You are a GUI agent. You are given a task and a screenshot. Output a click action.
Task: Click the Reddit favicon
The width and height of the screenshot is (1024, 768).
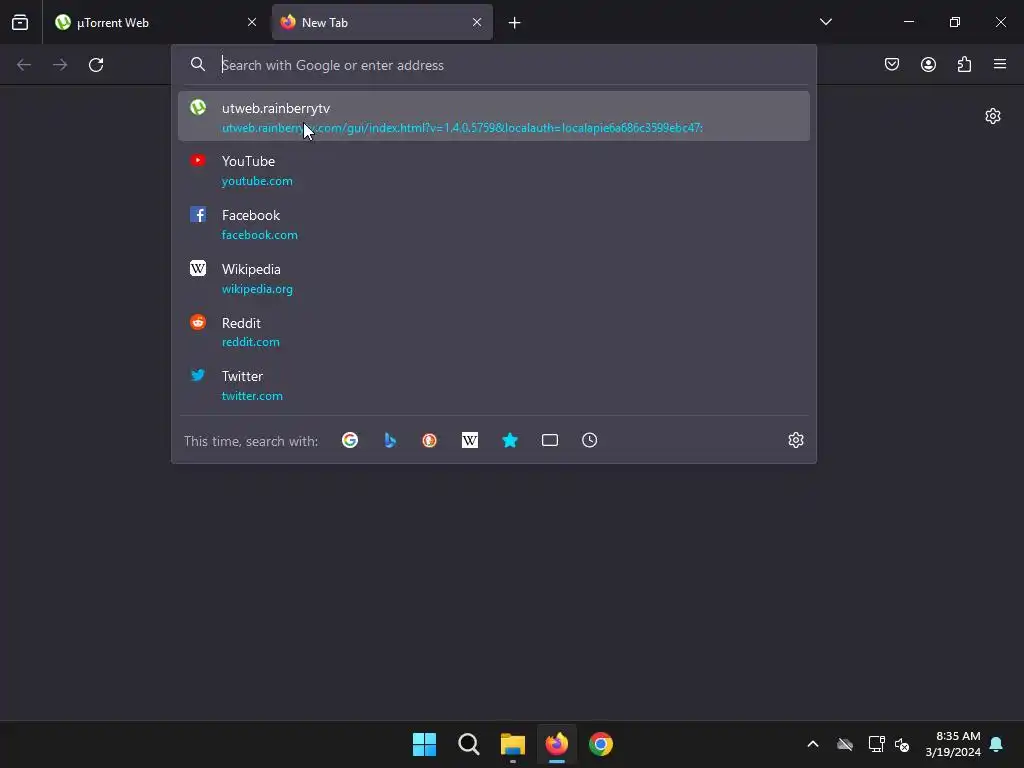(198, 322)
